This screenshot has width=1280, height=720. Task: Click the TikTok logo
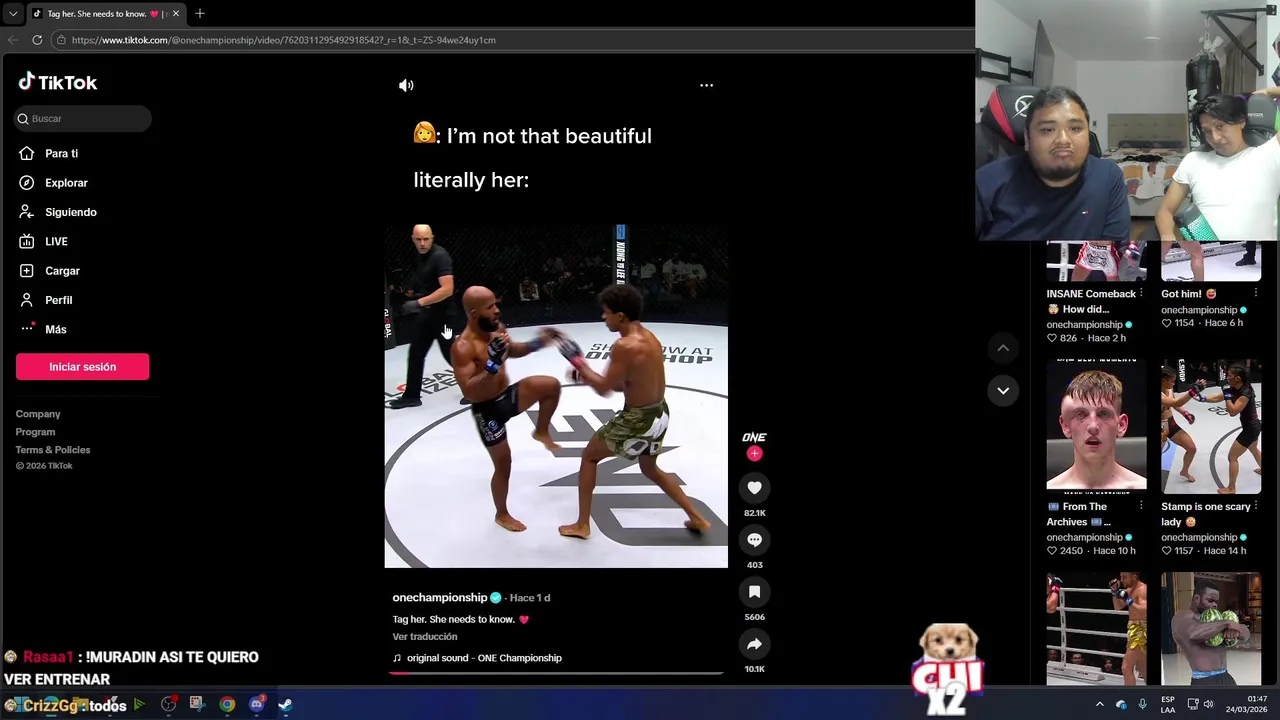58,82
